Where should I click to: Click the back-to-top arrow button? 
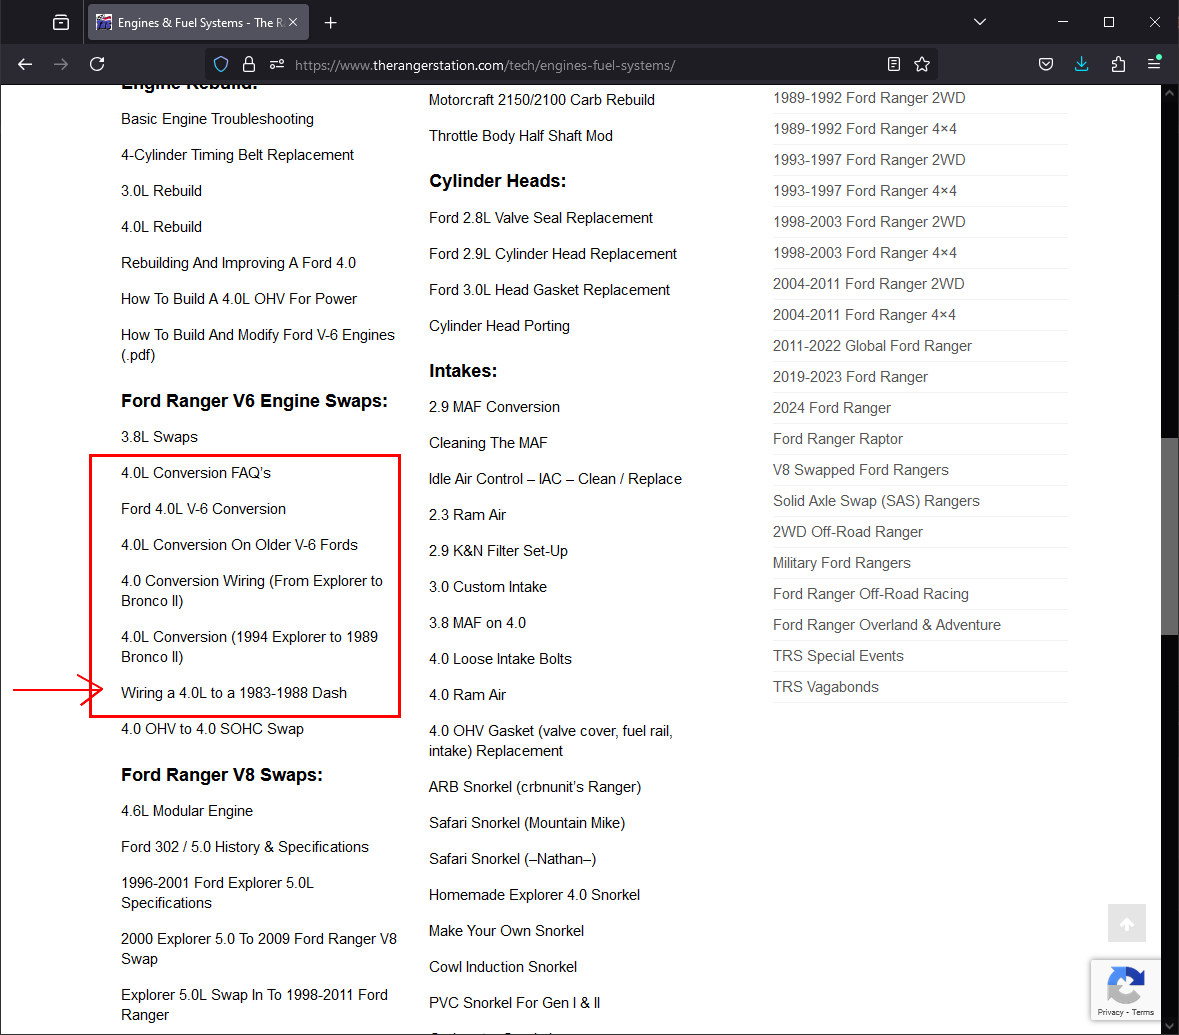tap(1126, 924)
